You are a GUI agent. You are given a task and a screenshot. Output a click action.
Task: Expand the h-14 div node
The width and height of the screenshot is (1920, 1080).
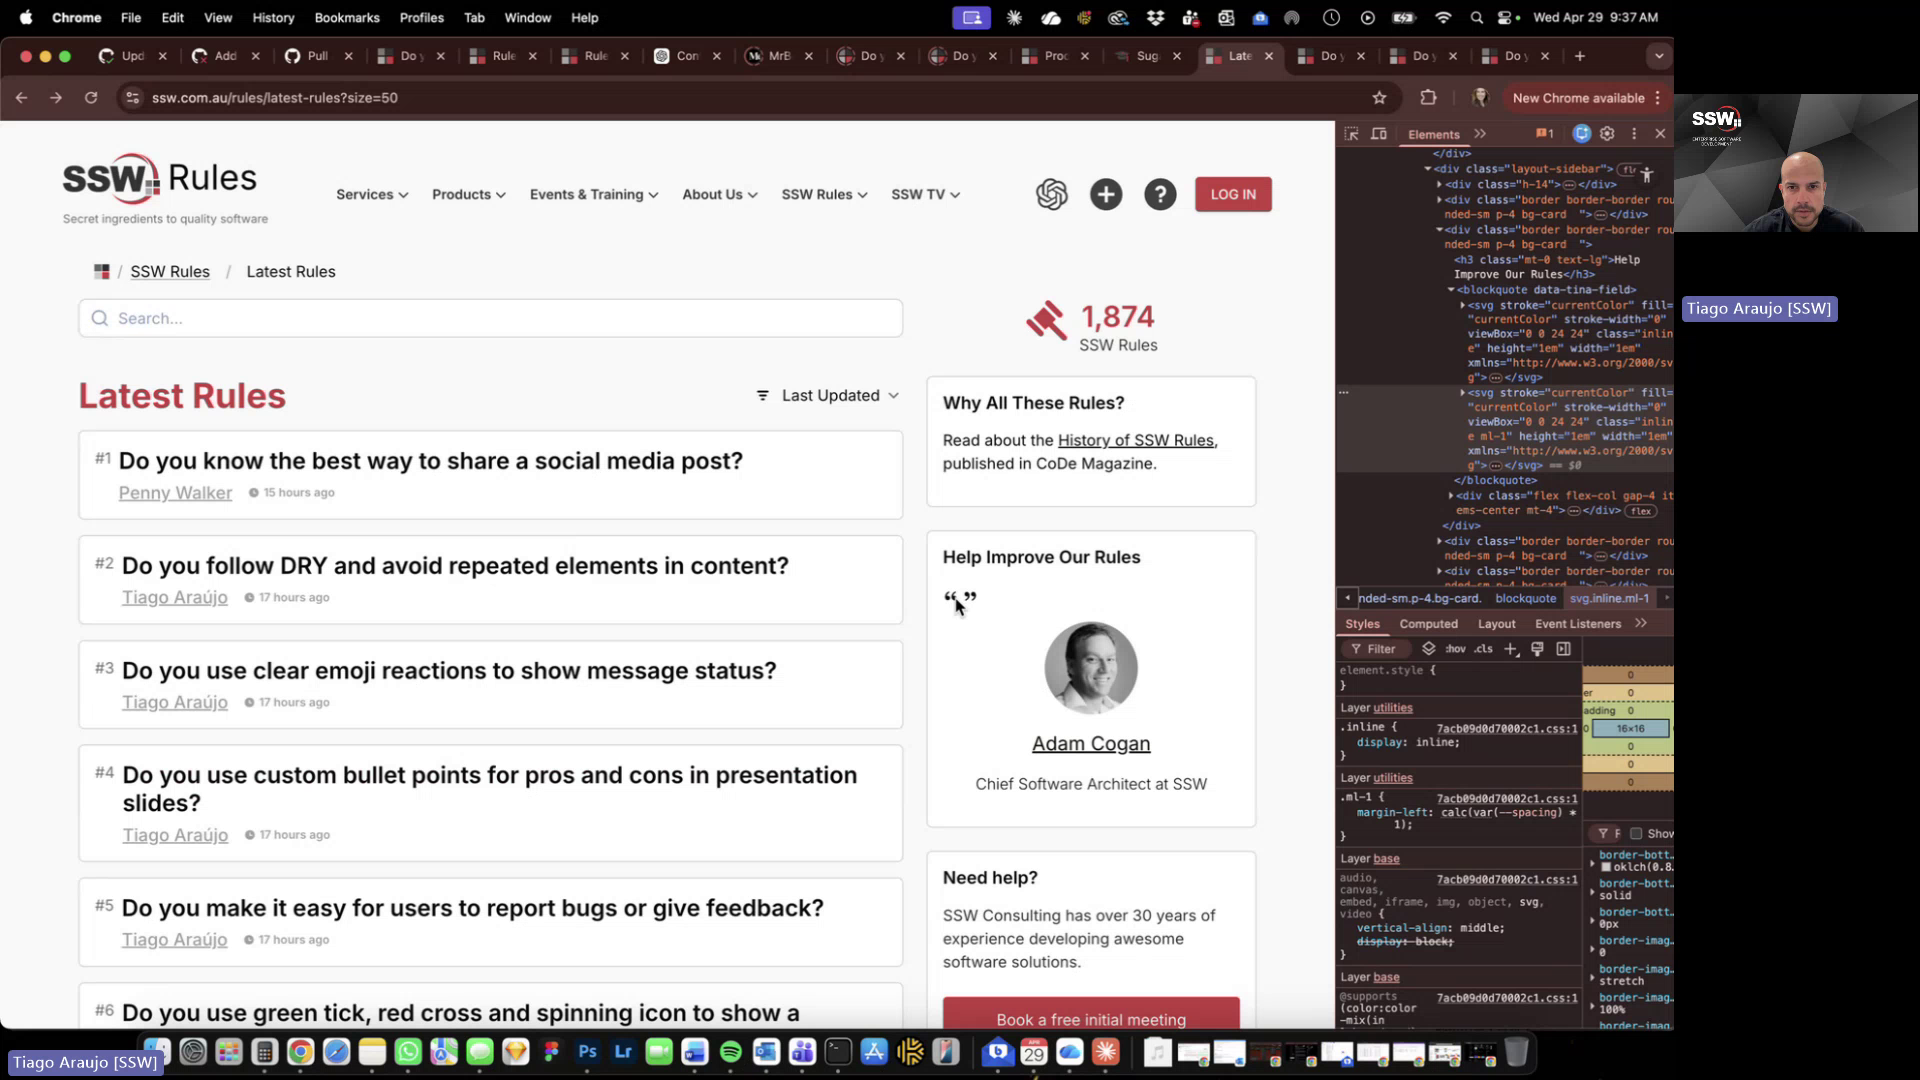[x=1440, y=184]
